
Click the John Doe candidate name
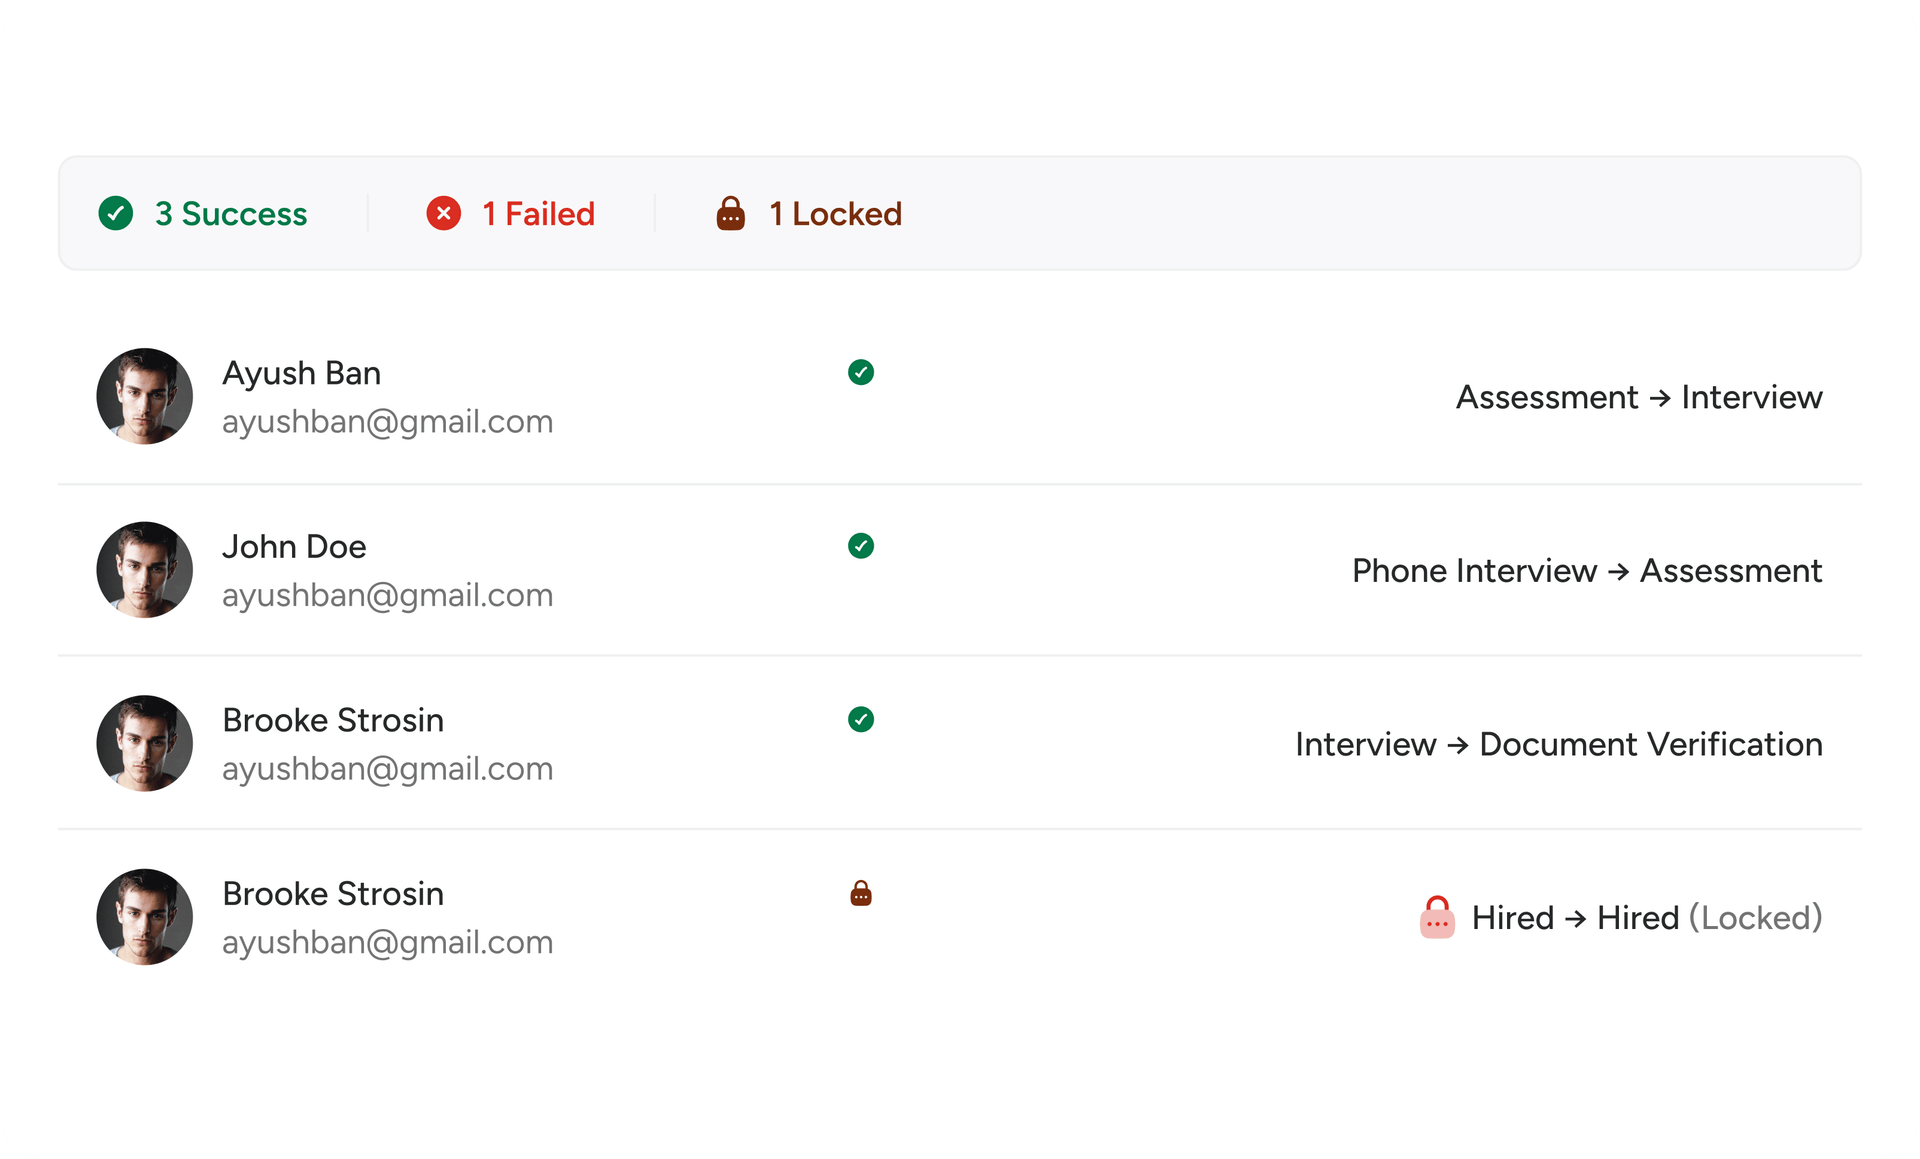point(294,547)
